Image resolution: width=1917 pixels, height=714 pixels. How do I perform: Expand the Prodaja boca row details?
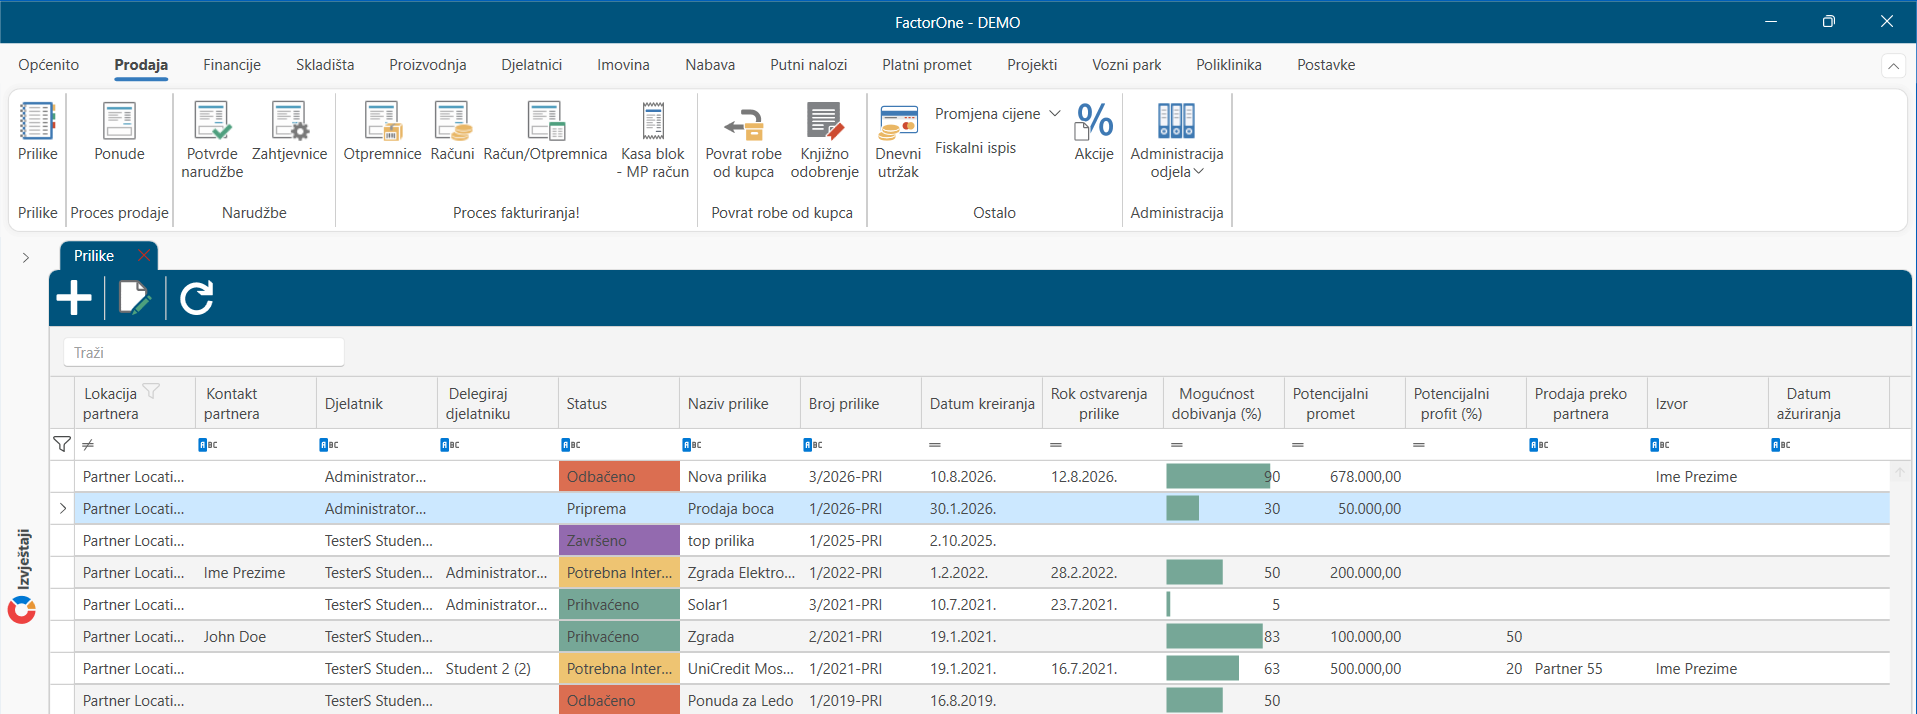62,509
